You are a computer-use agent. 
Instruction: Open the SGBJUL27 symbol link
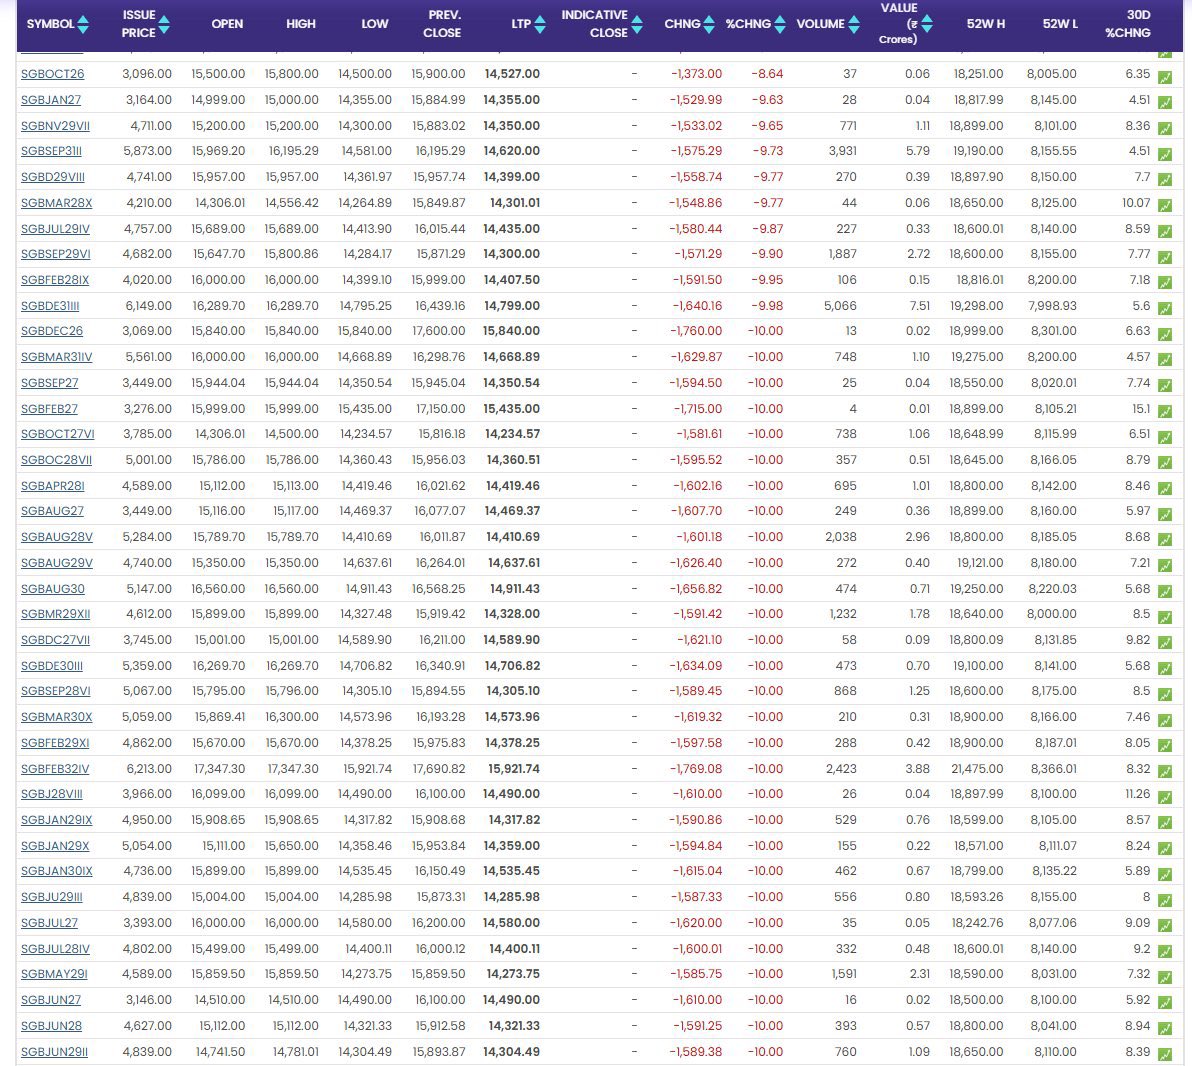pyautogui.click(x=49, y=922)
